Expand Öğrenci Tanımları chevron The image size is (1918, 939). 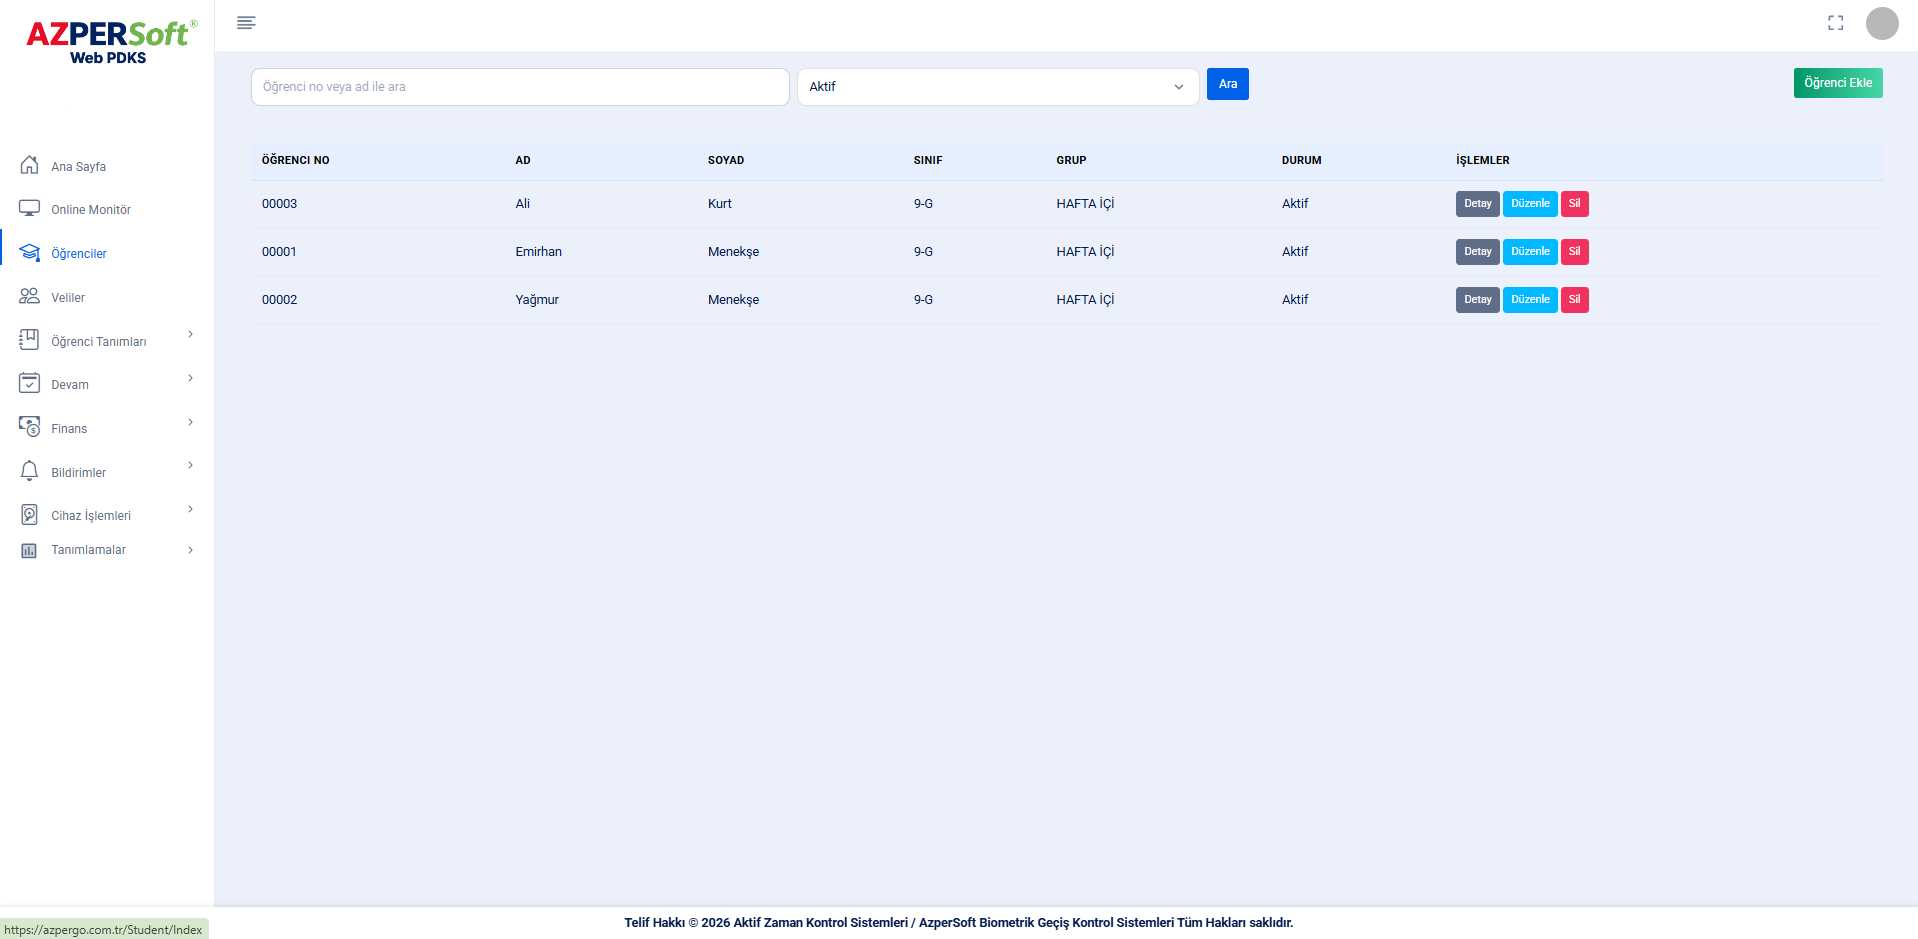(x=190, y=334)
